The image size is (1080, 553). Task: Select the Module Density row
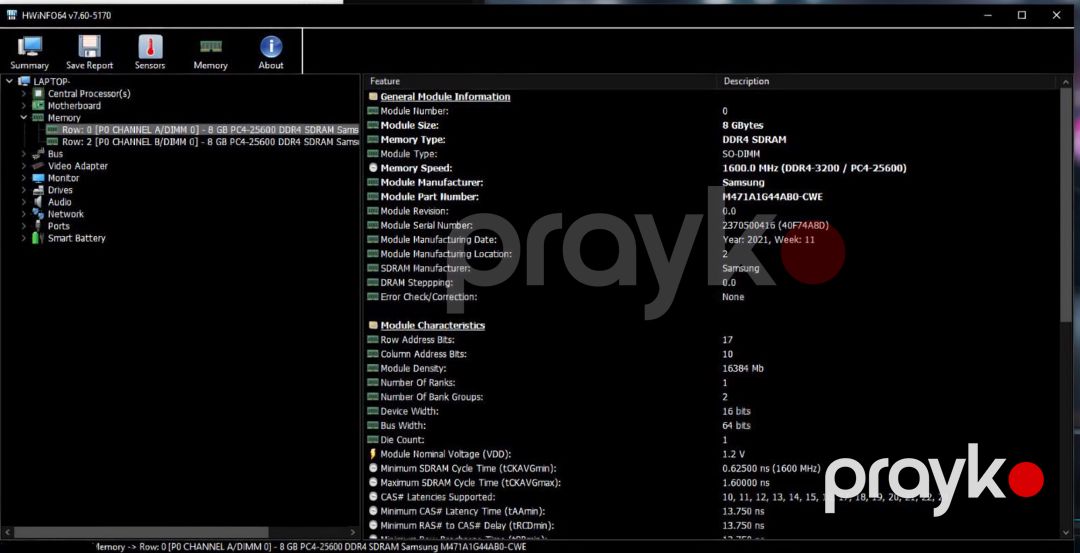(x=712, y=368)
